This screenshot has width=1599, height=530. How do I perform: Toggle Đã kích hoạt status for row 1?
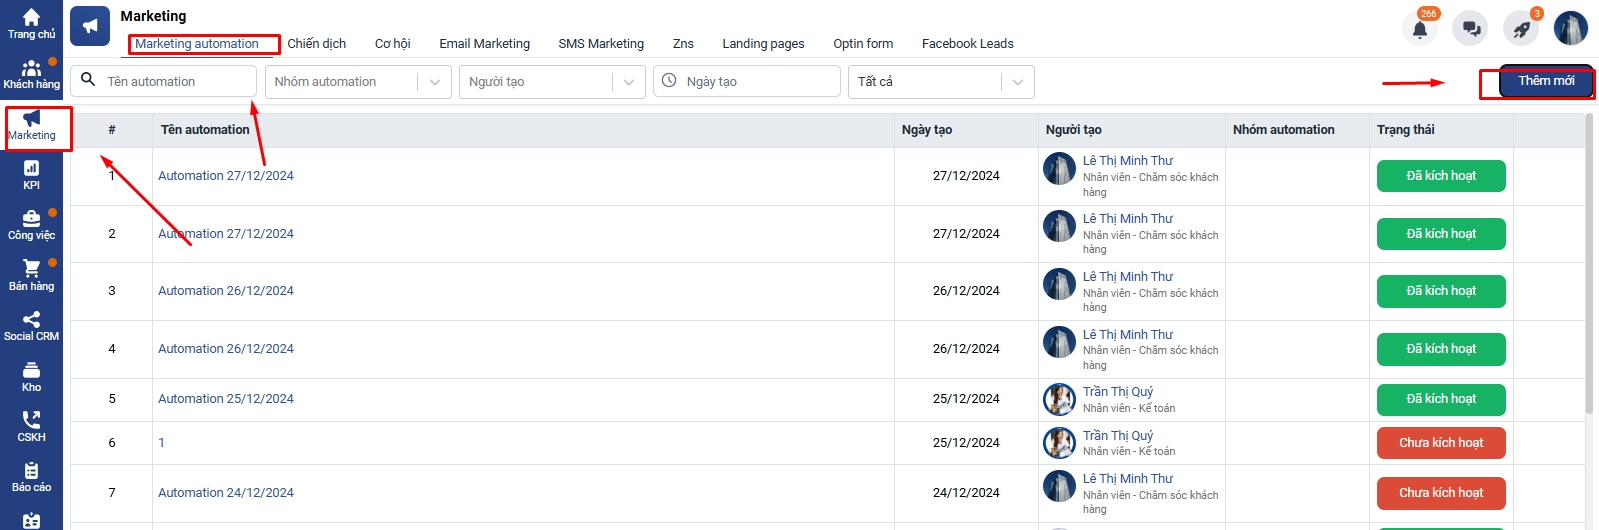click(1440, 176)
